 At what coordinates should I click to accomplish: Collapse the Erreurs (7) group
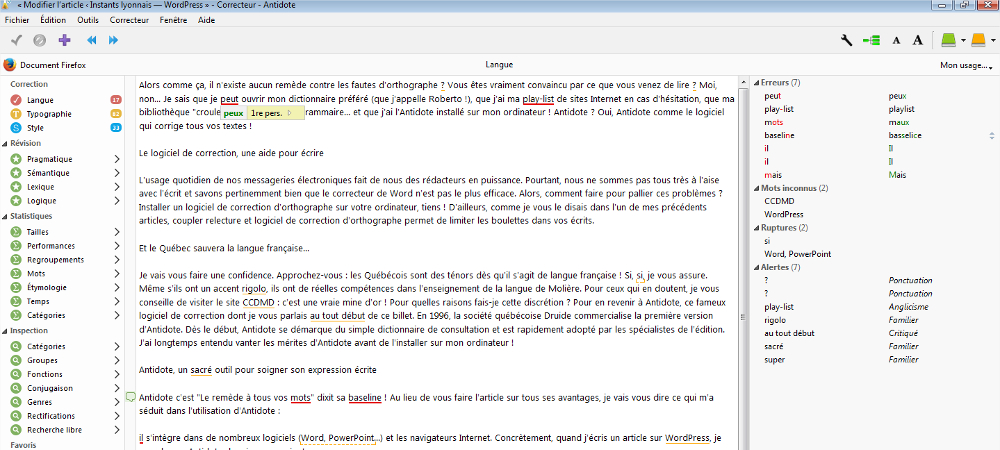pyautogui.click(x=757, y=83)
